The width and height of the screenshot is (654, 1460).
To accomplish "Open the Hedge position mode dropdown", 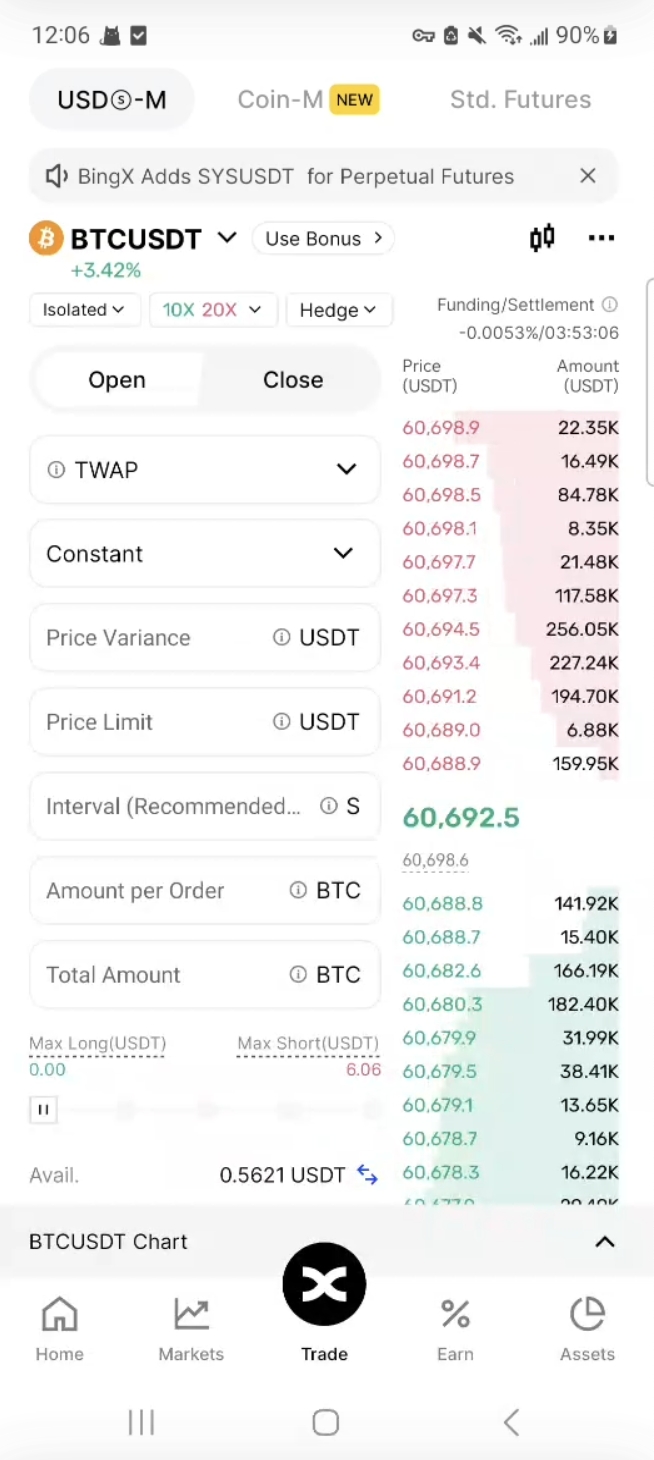I will pos(338,310).
